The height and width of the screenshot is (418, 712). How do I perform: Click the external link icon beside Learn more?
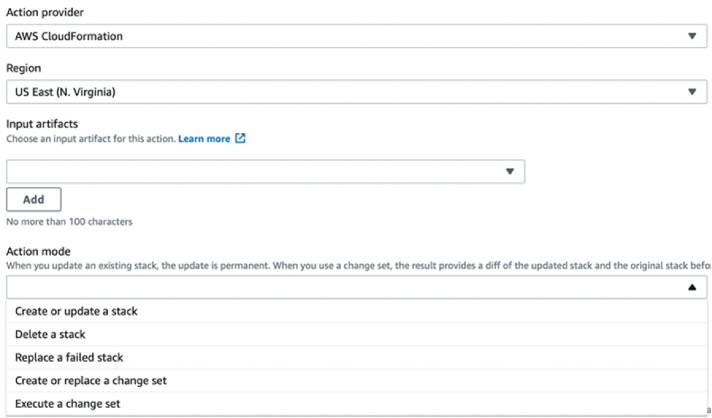240,138
